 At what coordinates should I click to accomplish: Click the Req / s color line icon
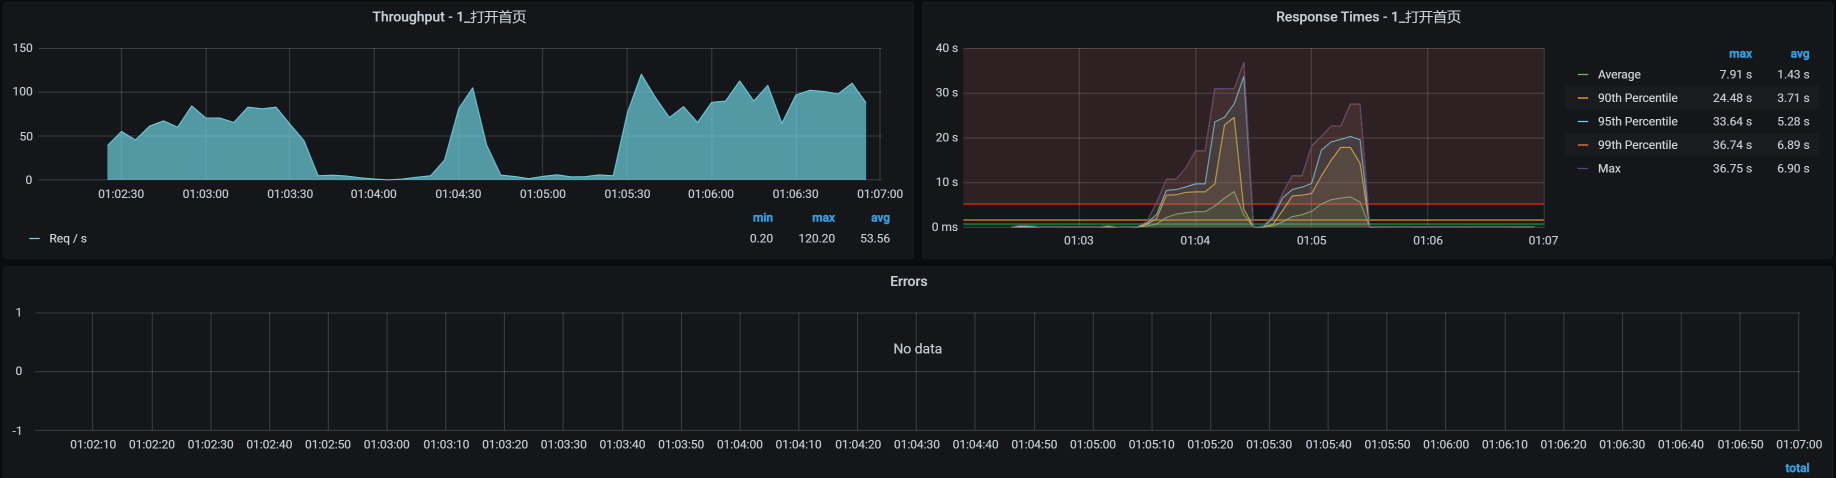tap(35, 239)
